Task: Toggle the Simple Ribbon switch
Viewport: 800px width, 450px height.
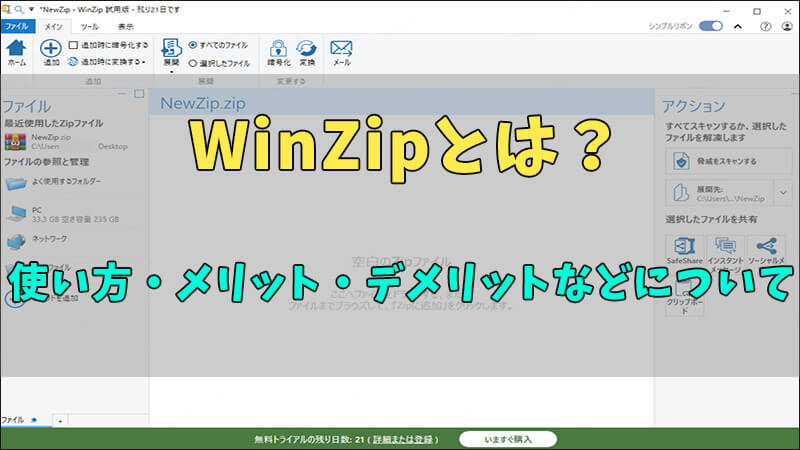Action: (710, 26)
